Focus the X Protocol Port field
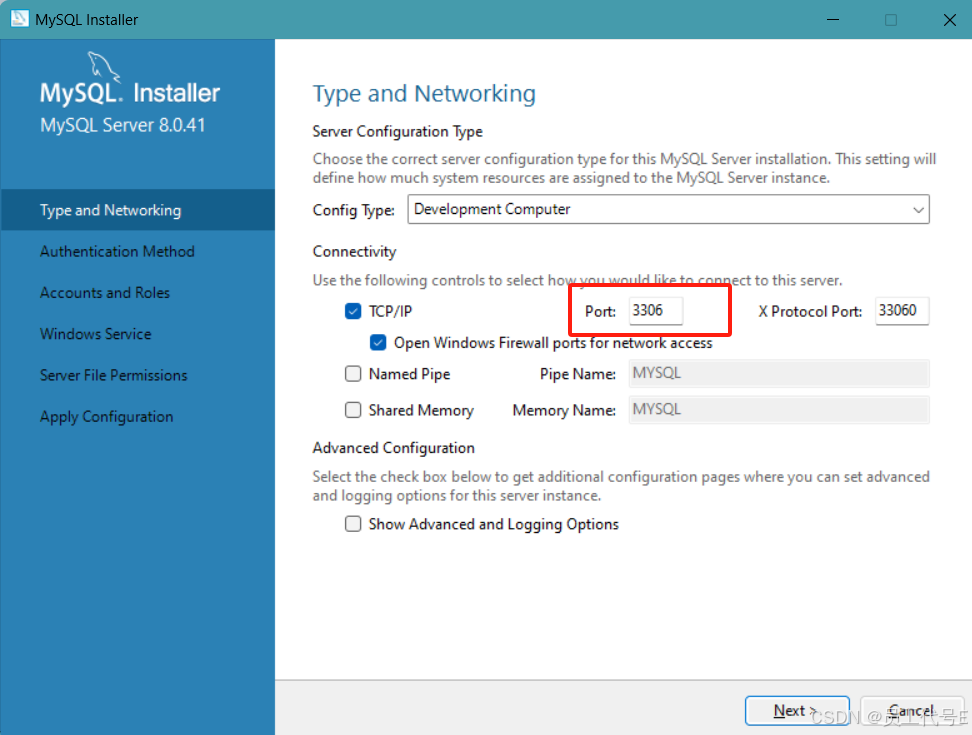 [902, 310]
